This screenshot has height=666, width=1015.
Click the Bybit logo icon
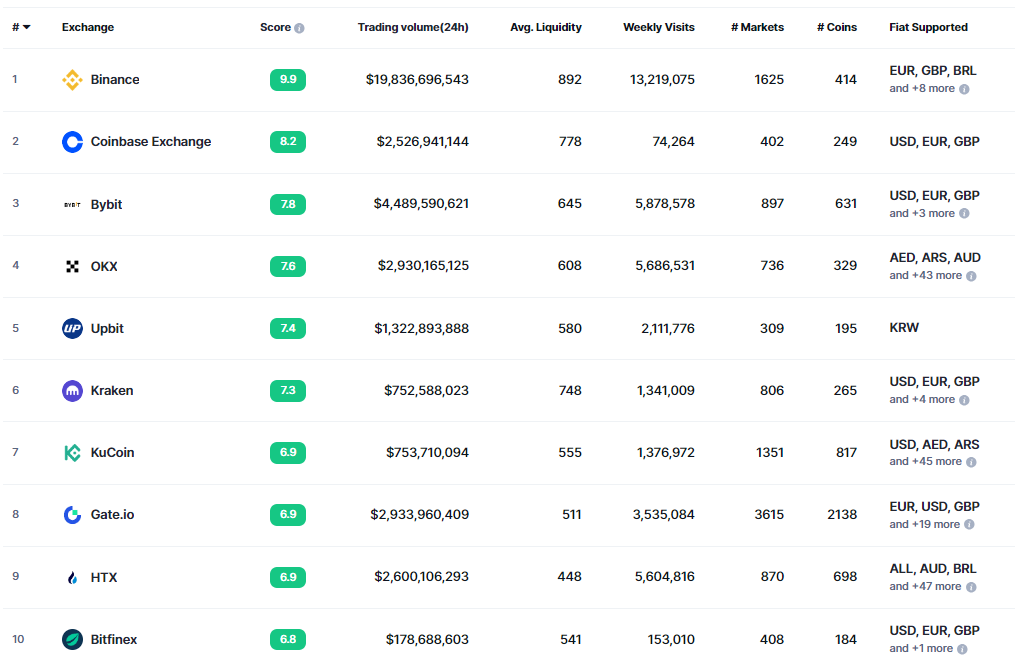72,204
